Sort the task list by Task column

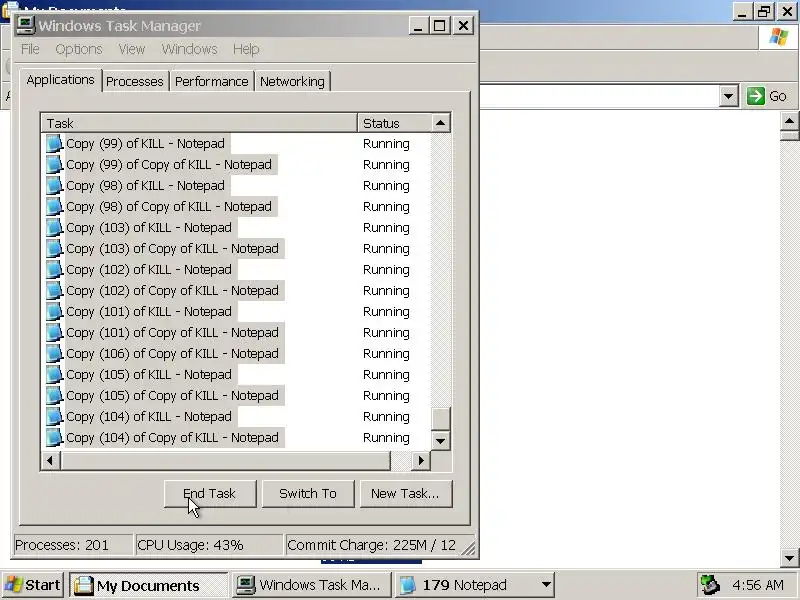199,123
